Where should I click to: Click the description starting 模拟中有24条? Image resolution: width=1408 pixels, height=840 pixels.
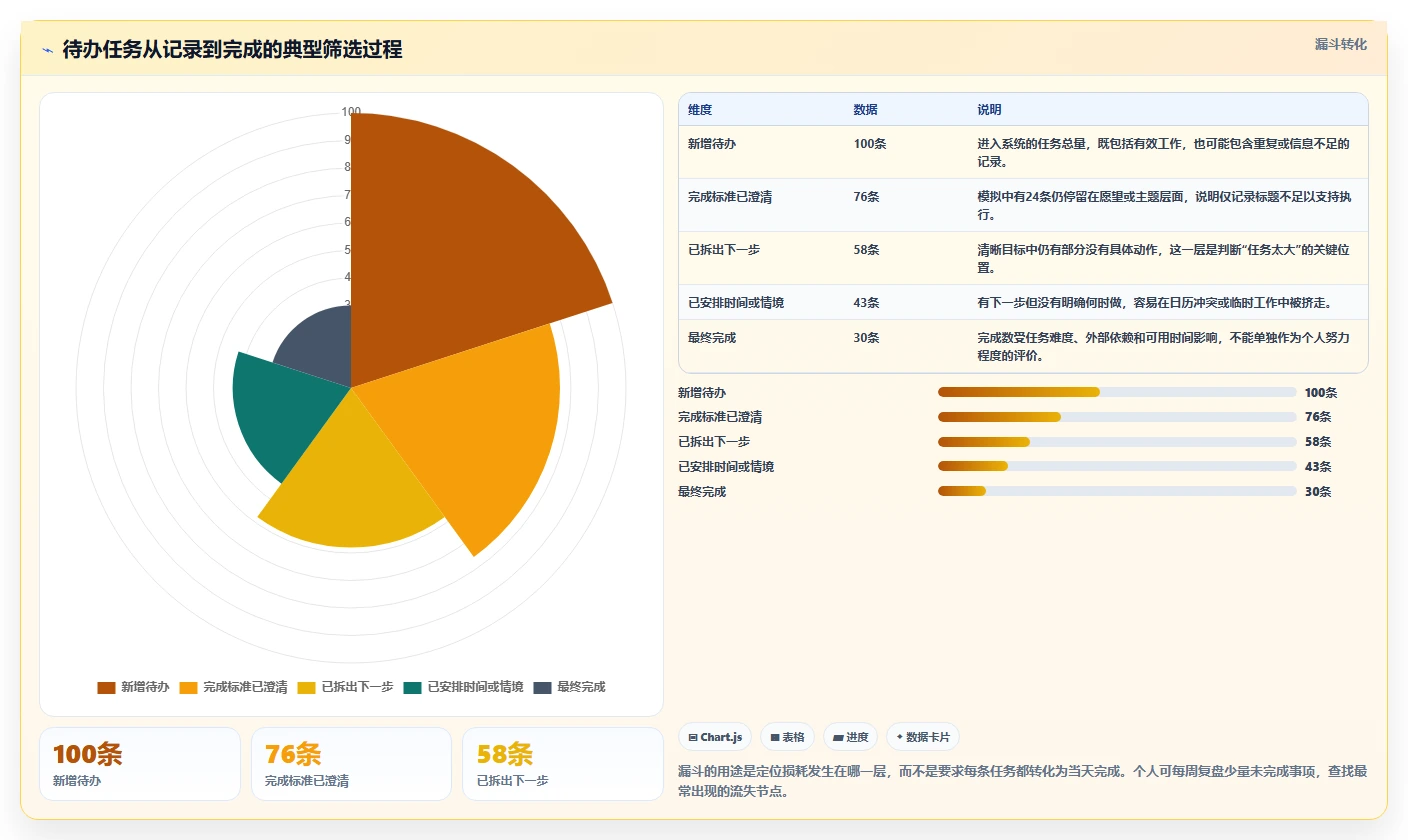click(1166, 205)
